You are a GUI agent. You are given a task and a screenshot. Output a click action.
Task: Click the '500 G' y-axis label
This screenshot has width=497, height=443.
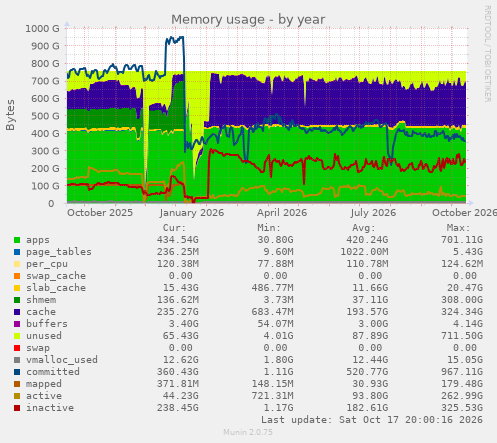(x=45, y=116)
